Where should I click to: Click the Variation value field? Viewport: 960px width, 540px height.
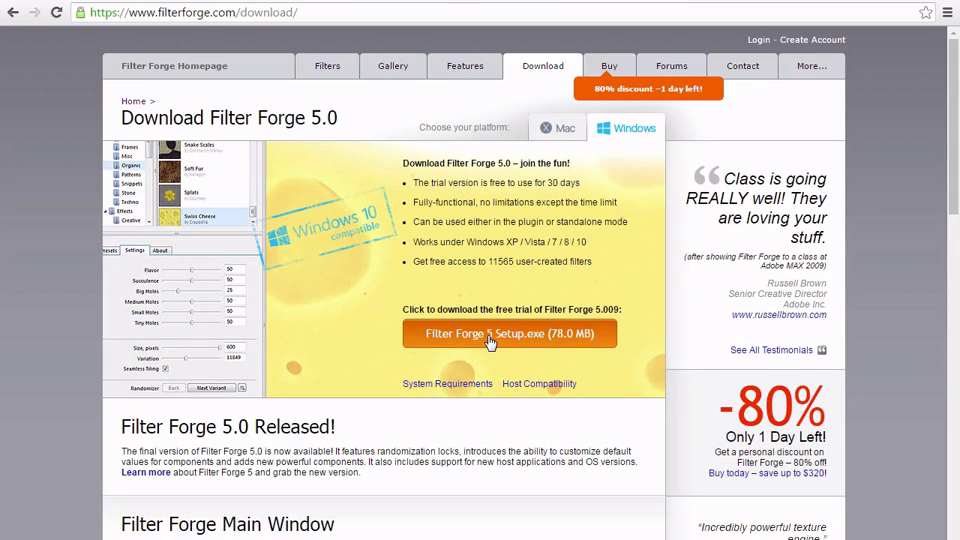(x=235, y=358)
